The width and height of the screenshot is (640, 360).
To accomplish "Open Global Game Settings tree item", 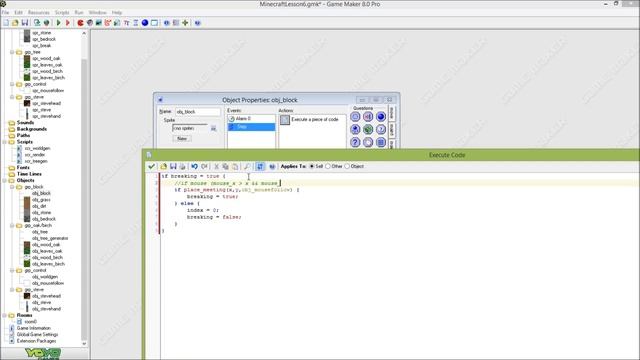I will click(x=38, y=334).
